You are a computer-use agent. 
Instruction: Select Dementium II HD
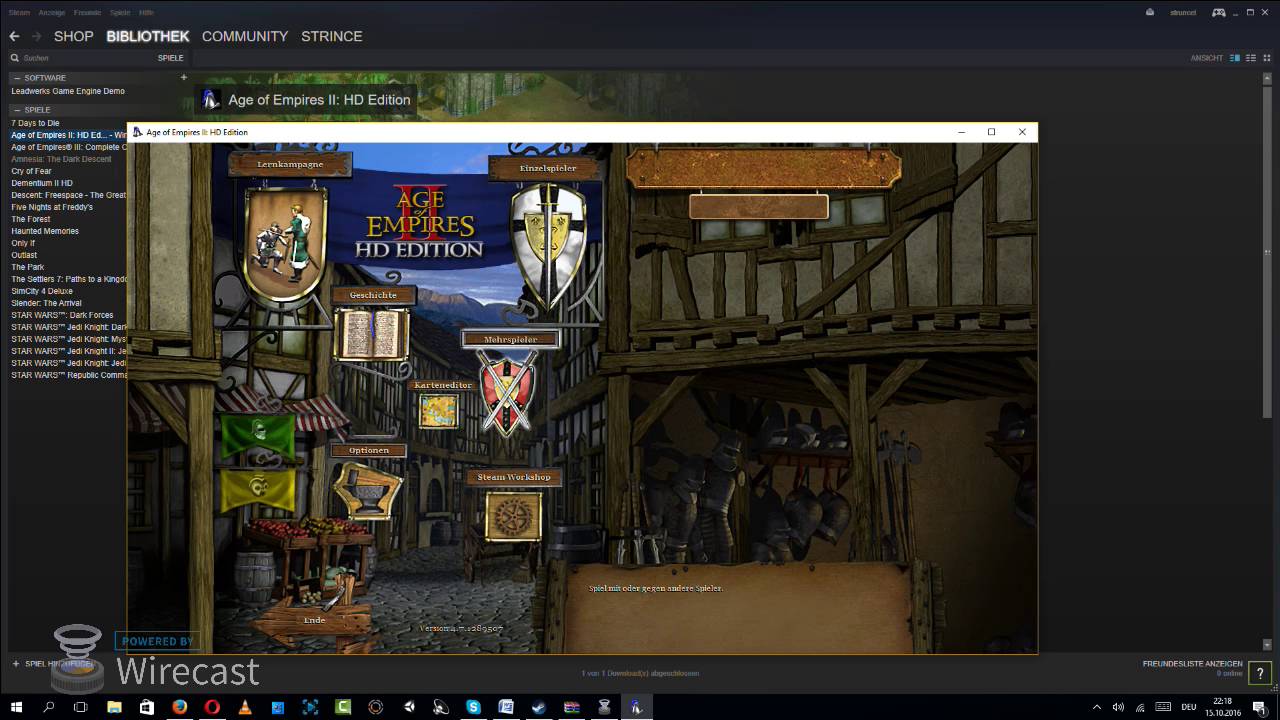click(42, 183)
